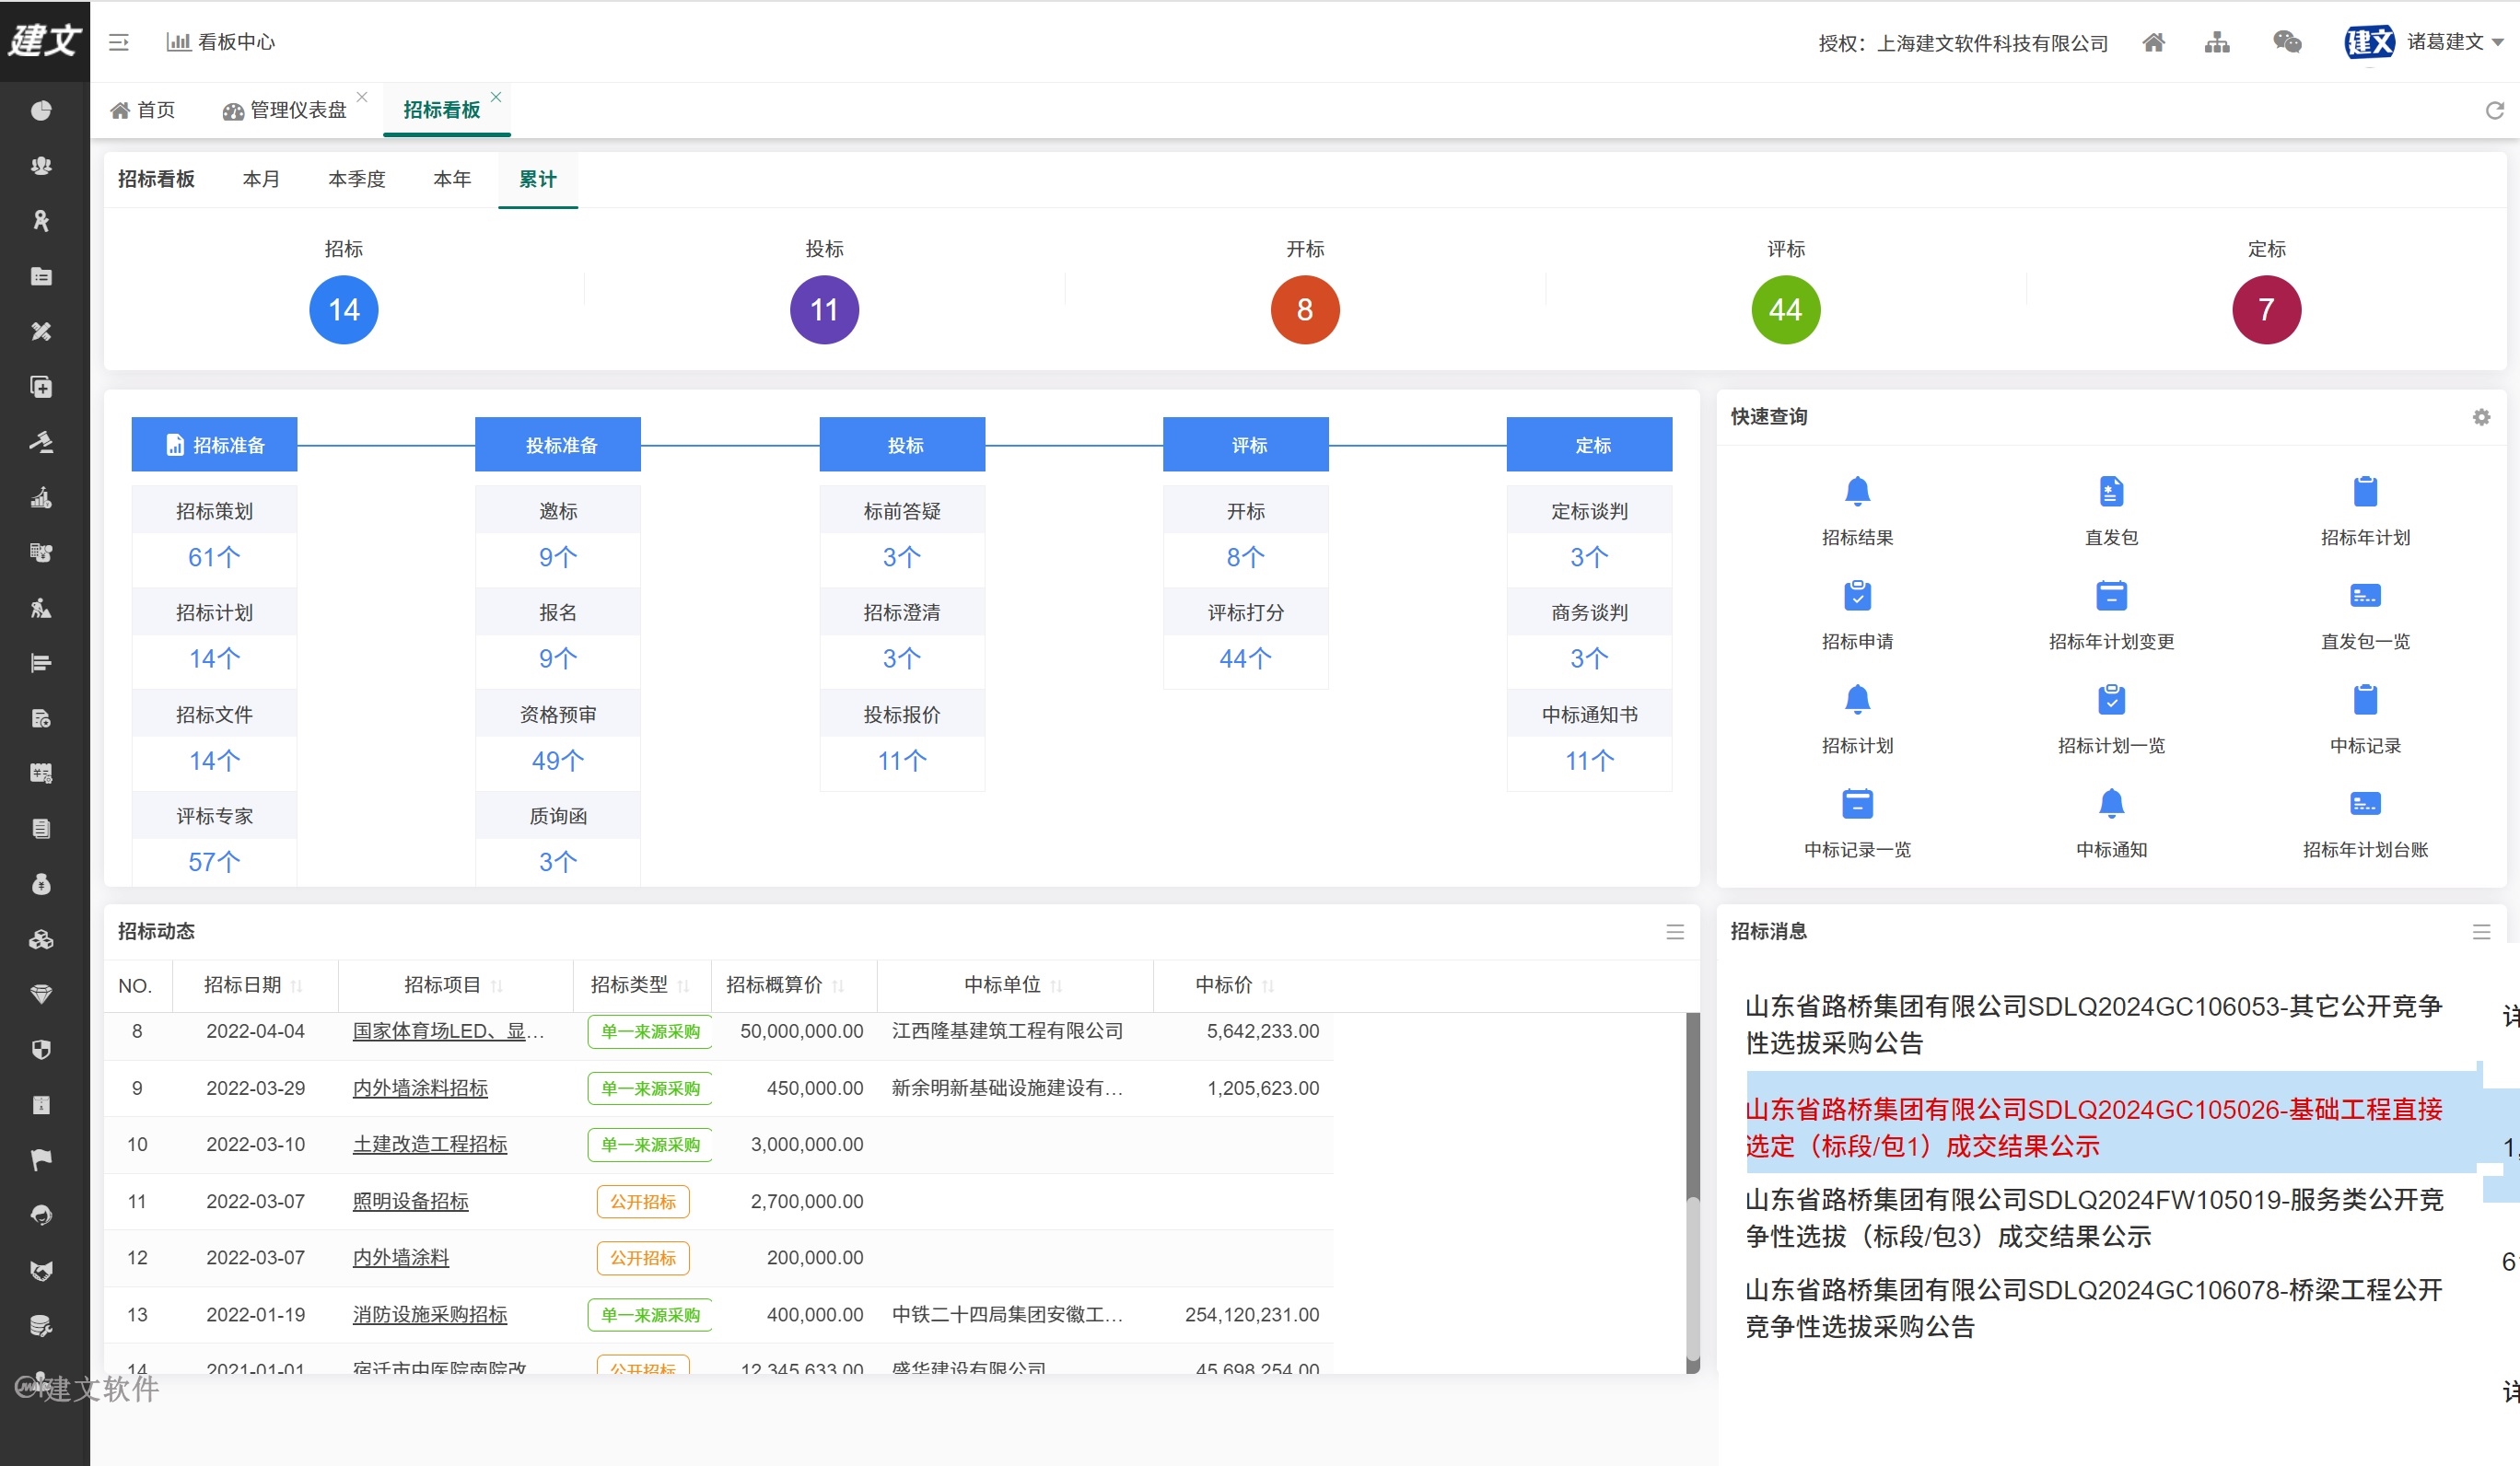Click the pie chart icon in sidebar
Screen dimensions: 2520x1466
(x=41, y=110)
